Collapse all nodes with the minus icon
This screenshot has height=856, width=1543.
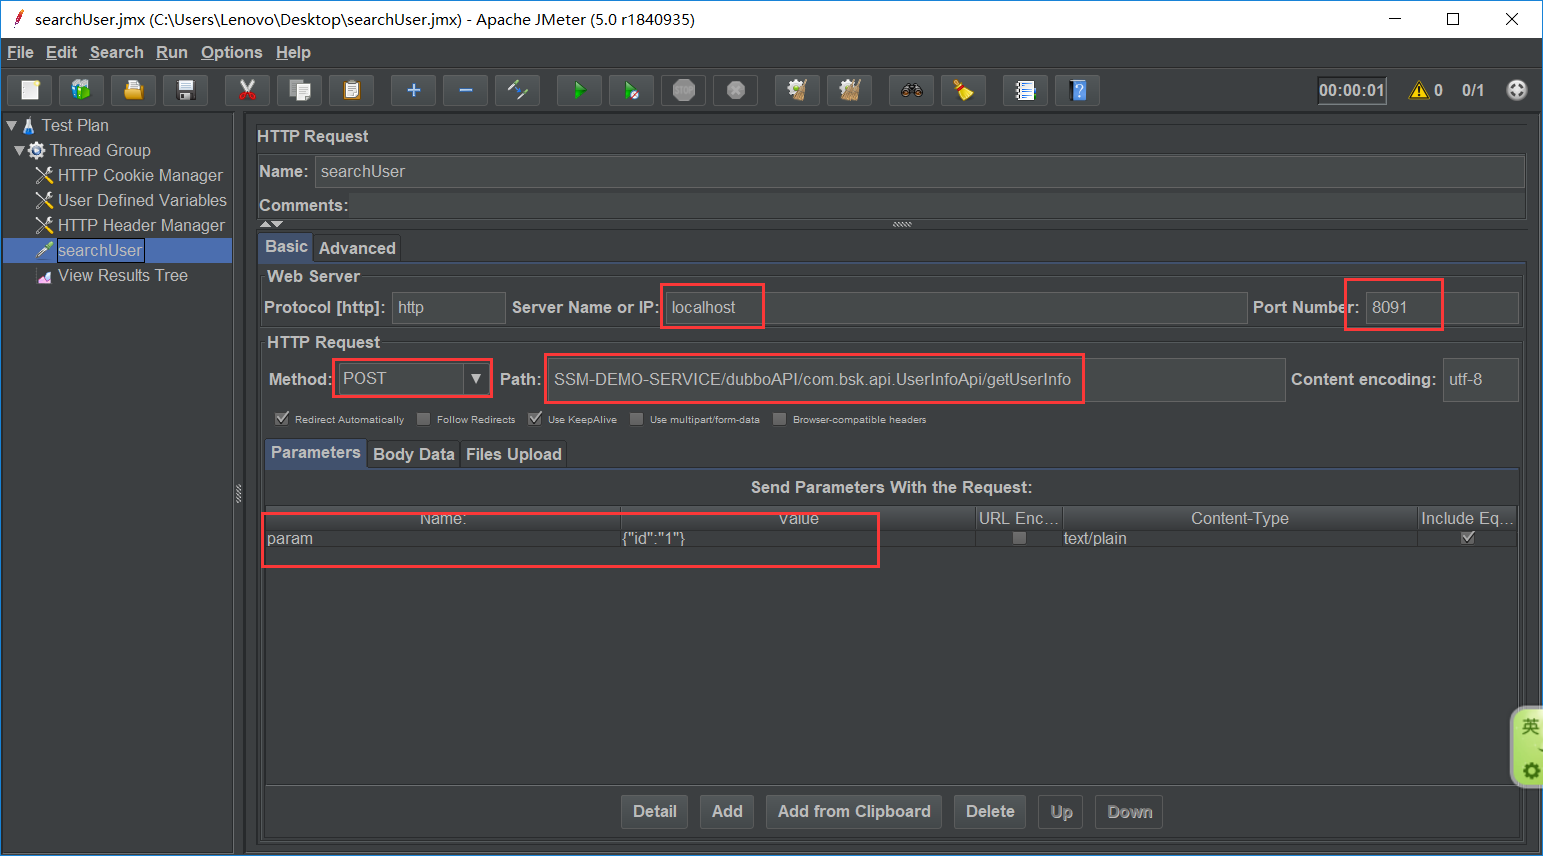[x=466, y=90]
